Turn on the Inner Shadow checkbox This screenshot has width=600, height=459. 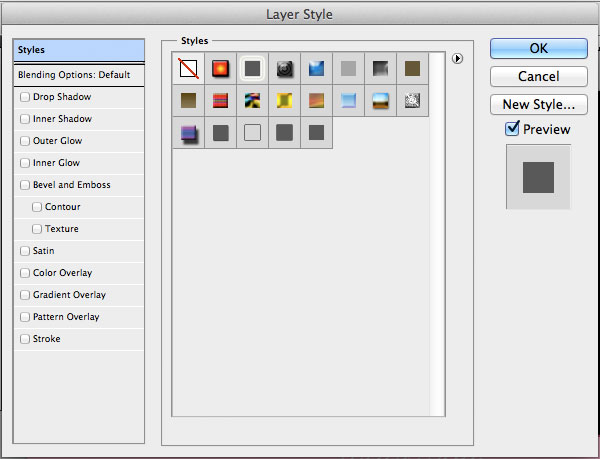point(25,119)
